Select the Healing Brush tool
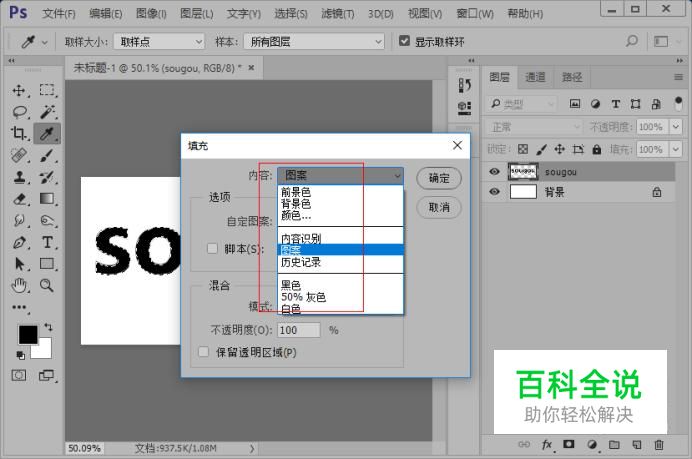 click(x=19, y=155)
